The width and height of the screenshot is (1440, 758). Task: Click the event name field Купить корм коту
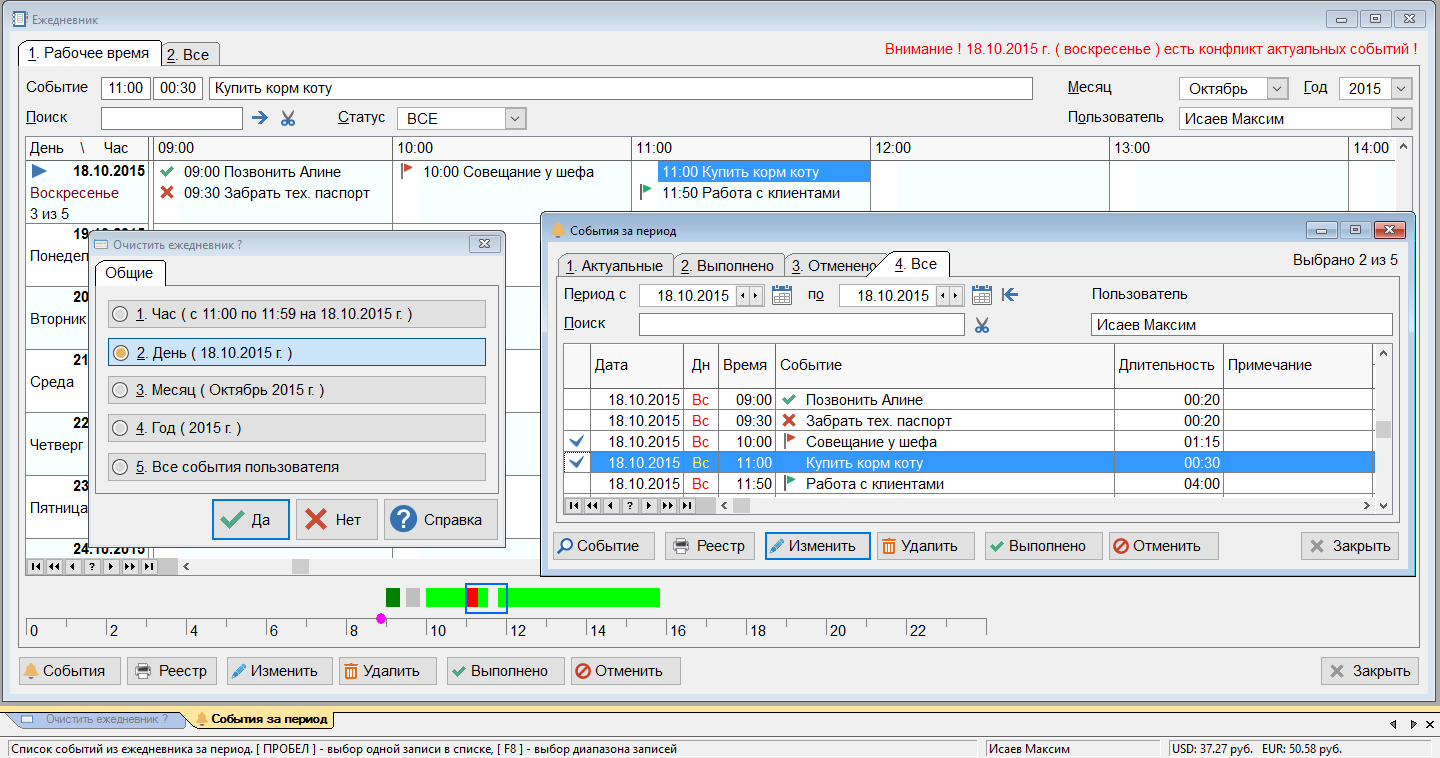coord(620,88)
